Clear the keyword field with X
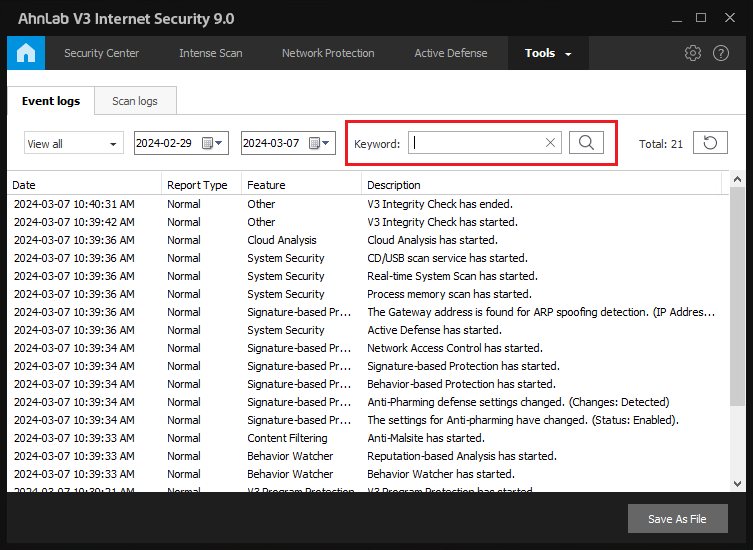 tap(550, 143)
